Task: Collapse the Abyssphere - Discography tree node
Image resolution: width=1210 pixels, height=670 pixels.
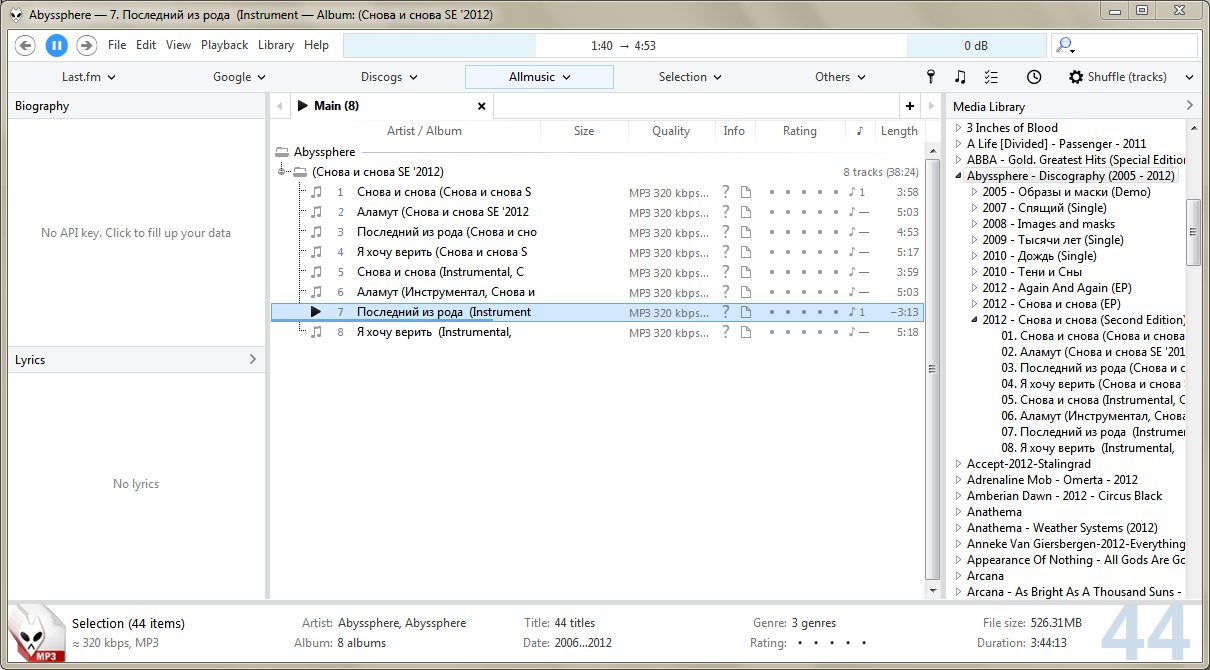Action: coord(958,176)
